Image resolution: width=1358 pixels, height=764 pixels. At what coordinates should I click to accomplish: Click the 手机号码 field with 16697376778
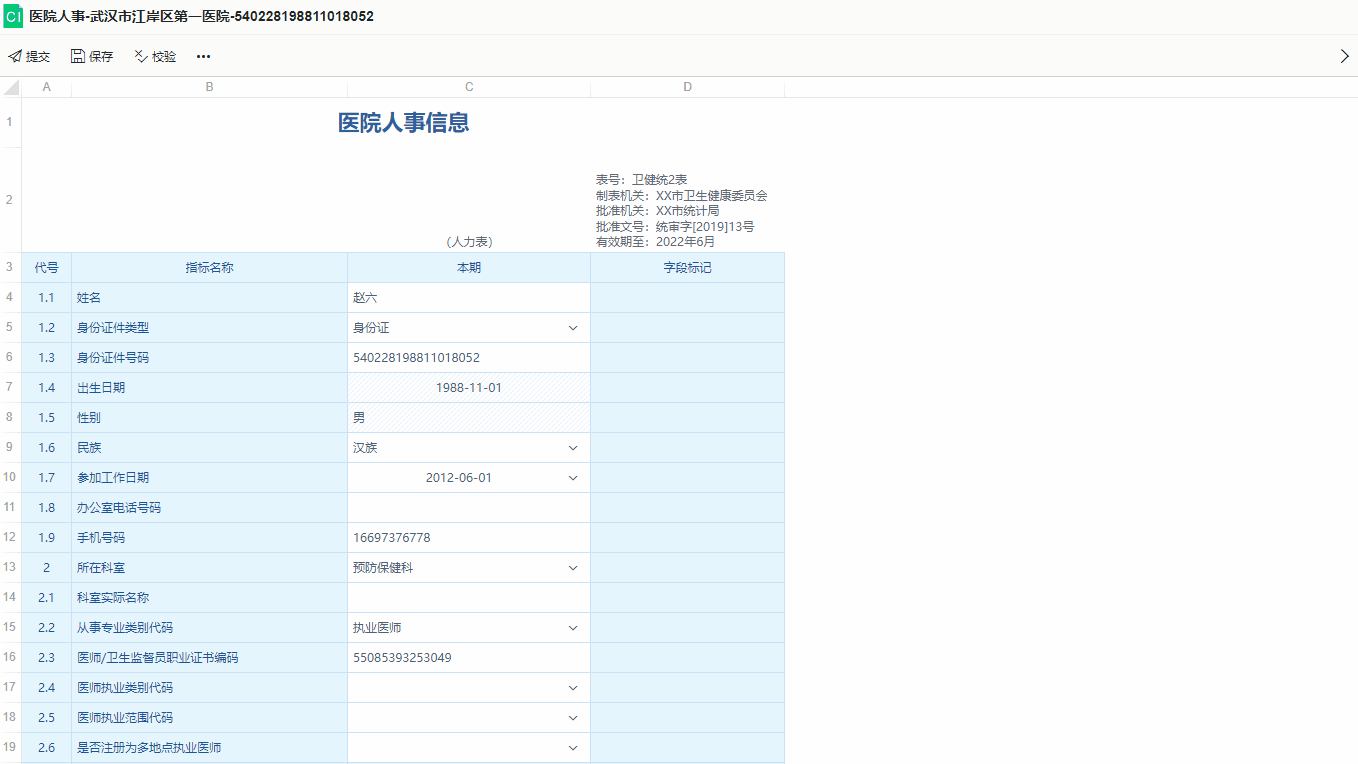pos(468,538)
